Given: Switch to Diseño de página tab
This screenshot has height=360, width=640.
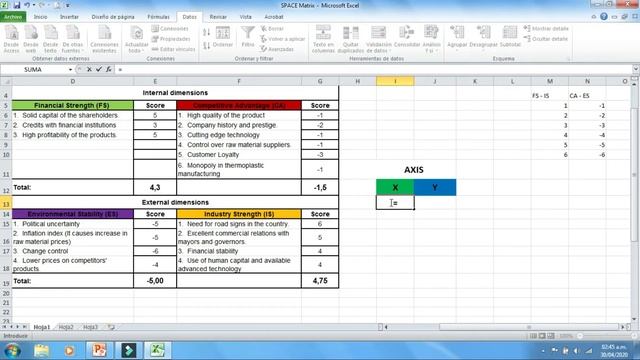Looking at the screenshot, I should point(113,17).
